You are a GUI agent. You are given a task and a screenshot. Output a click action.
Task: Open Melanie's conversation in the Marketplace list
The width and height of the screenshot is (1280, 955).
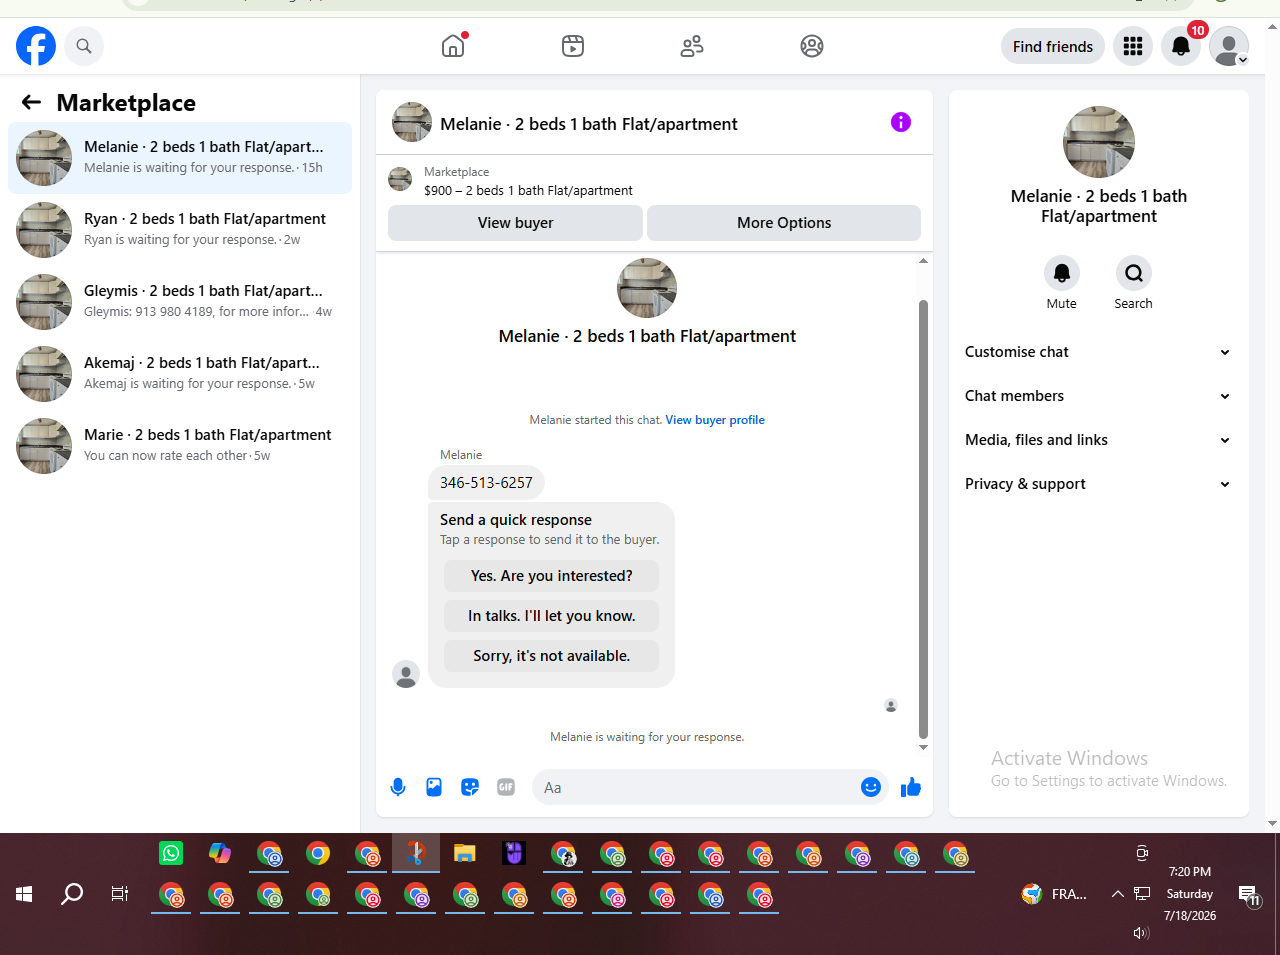tap(180, 158)
